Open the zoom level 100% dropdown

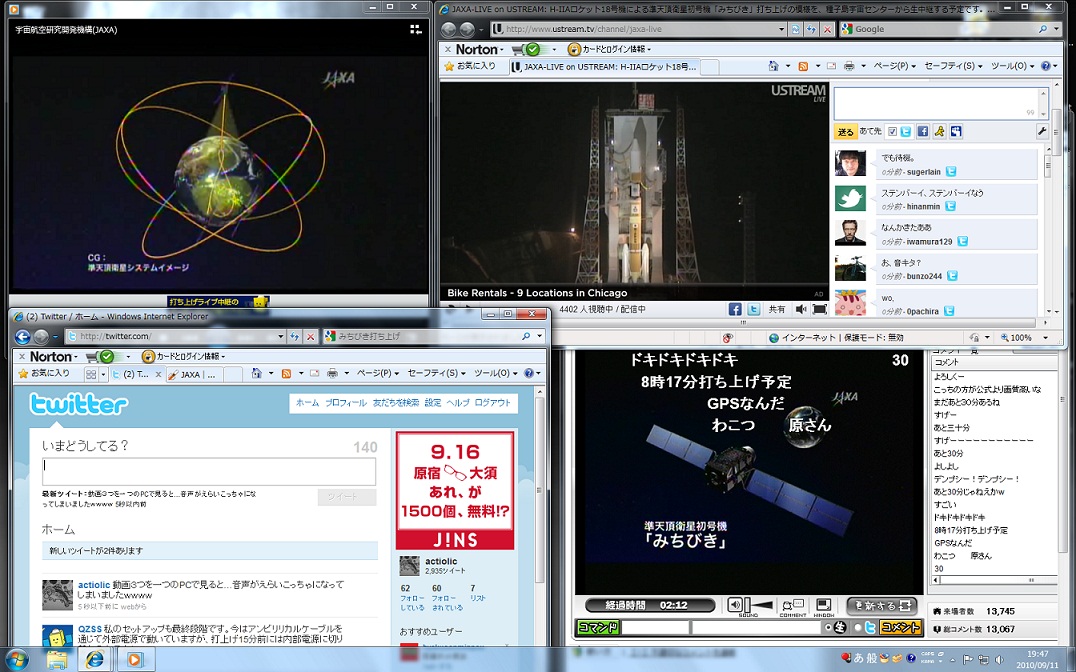1046,337
